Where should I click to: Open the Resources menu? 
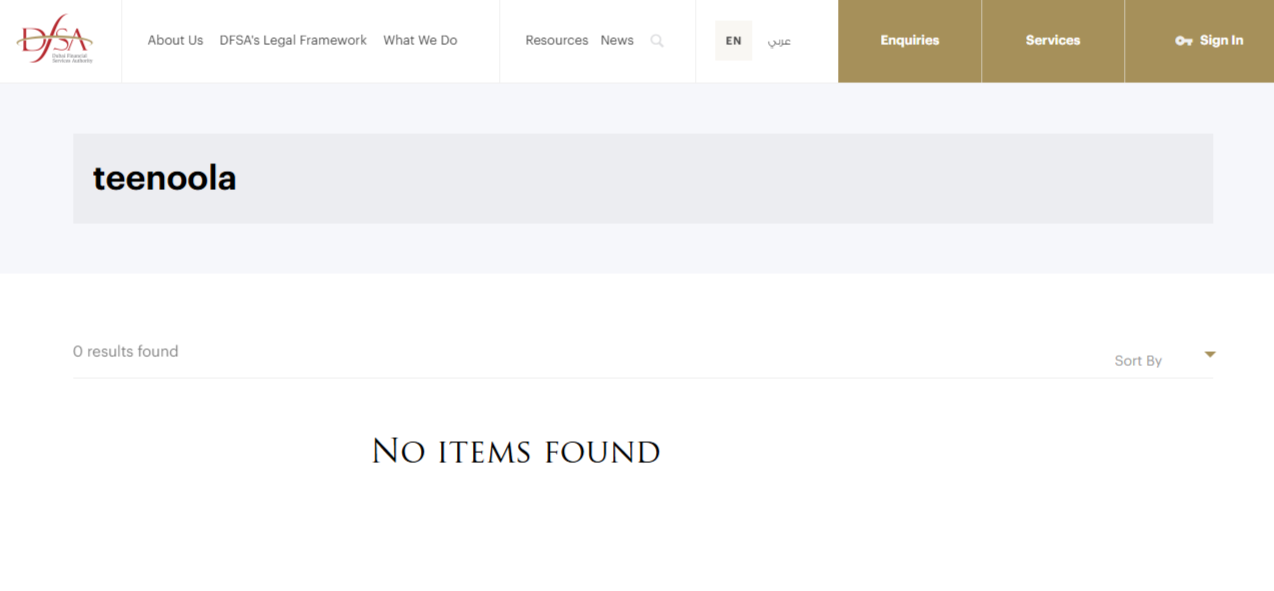click(556, 40)
